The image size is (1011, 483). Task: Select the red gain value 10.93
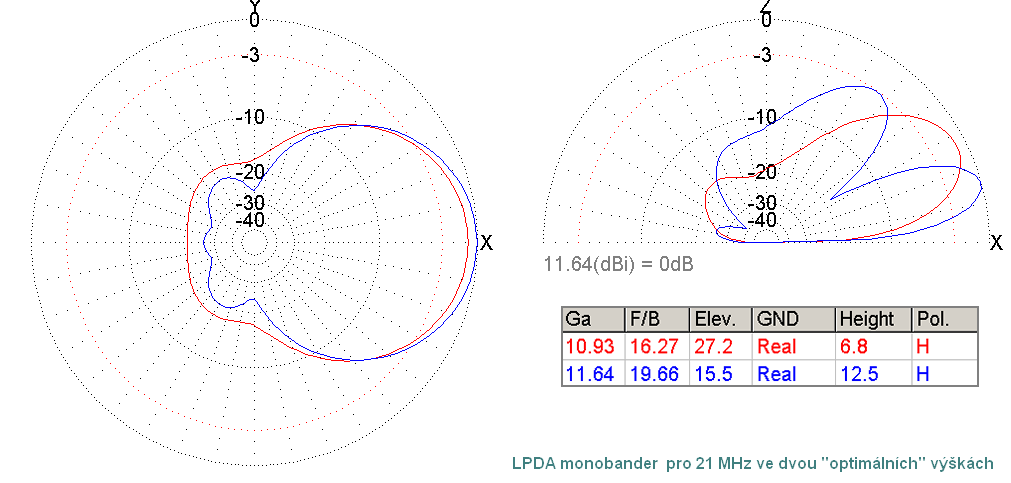tap(587, 346)
